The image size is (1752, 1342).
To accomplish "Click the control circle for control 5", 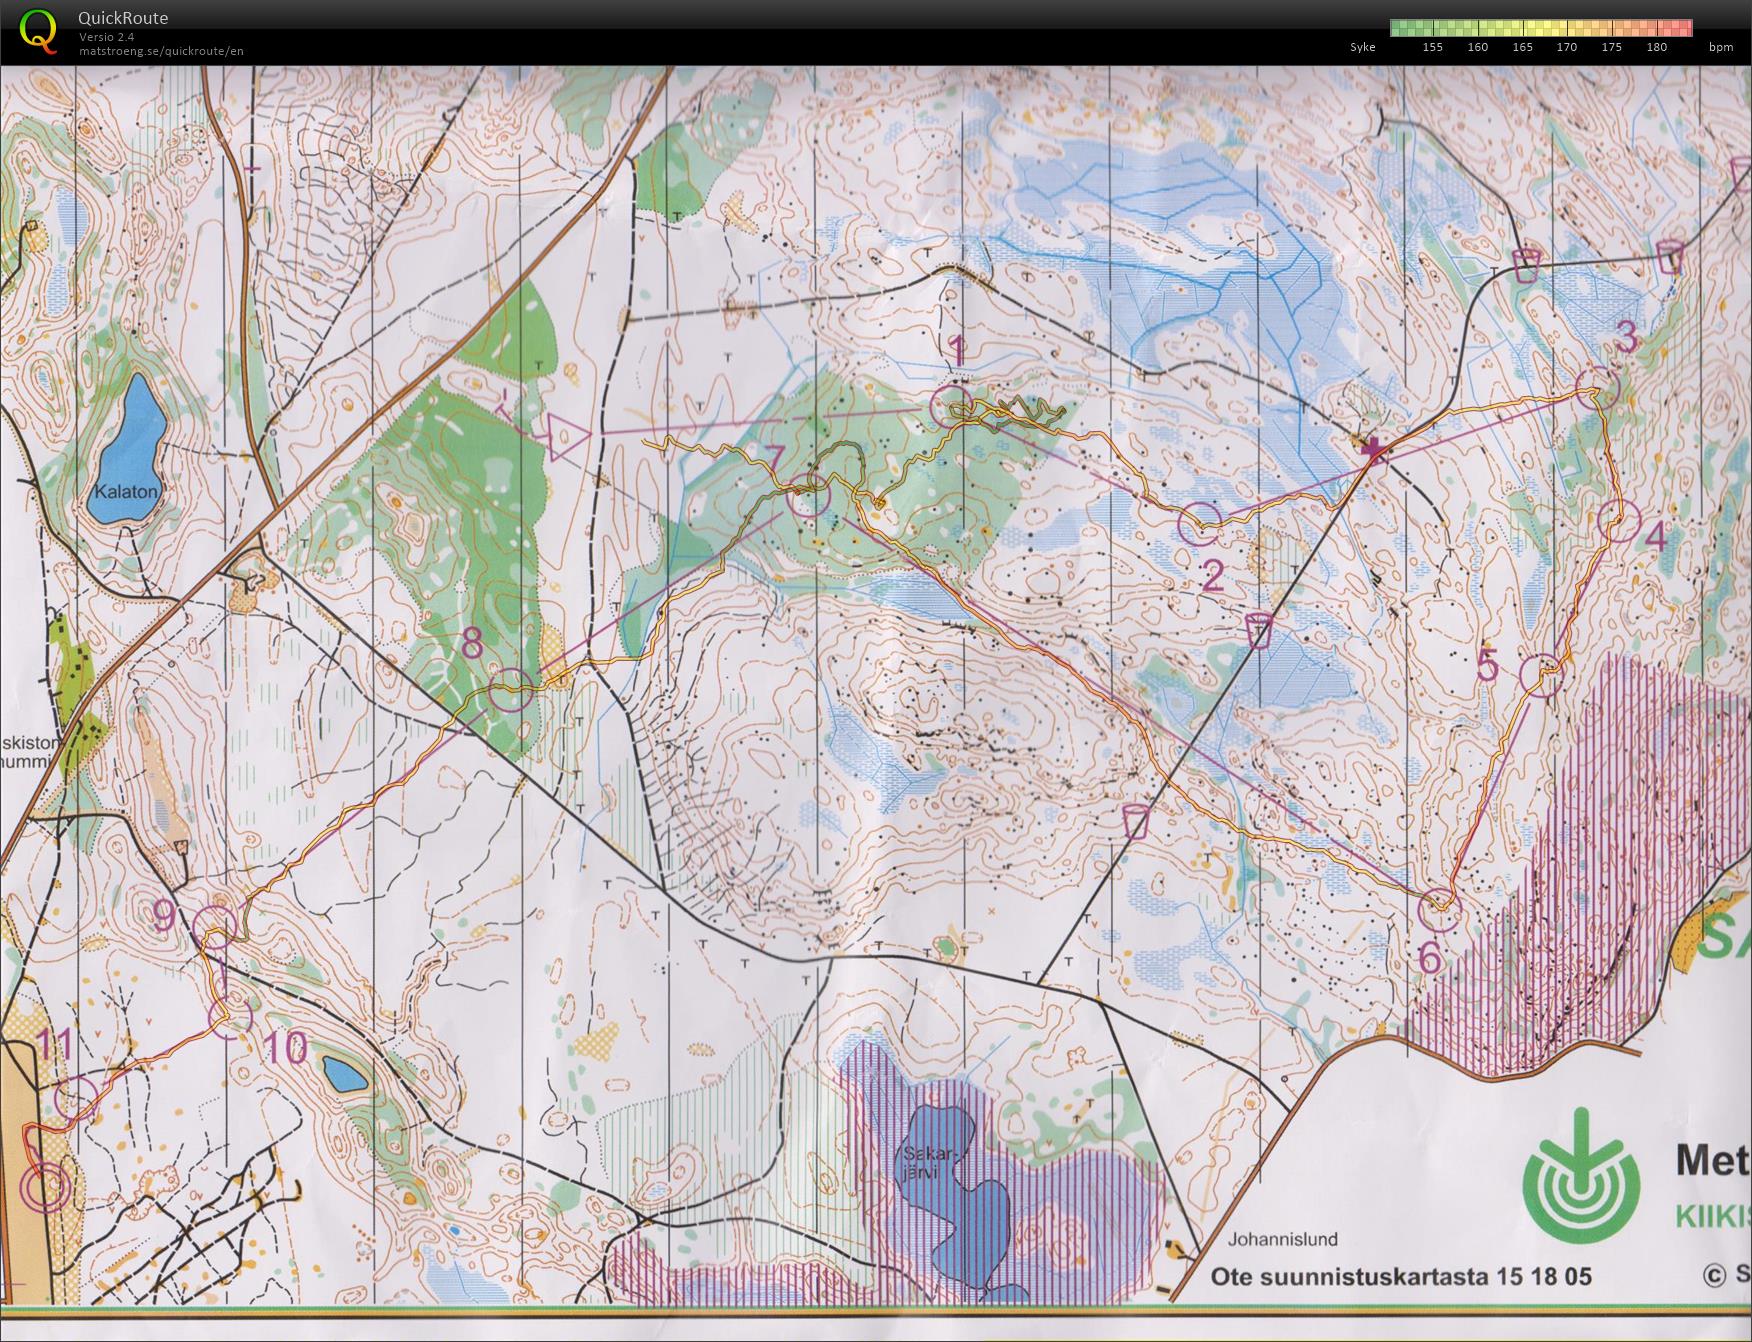I will pyautogui.click(x=1541, y=674).
